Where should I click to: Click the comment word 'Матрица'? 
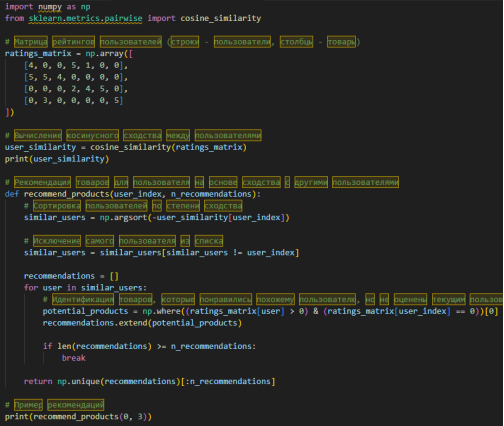pos(31,42)
